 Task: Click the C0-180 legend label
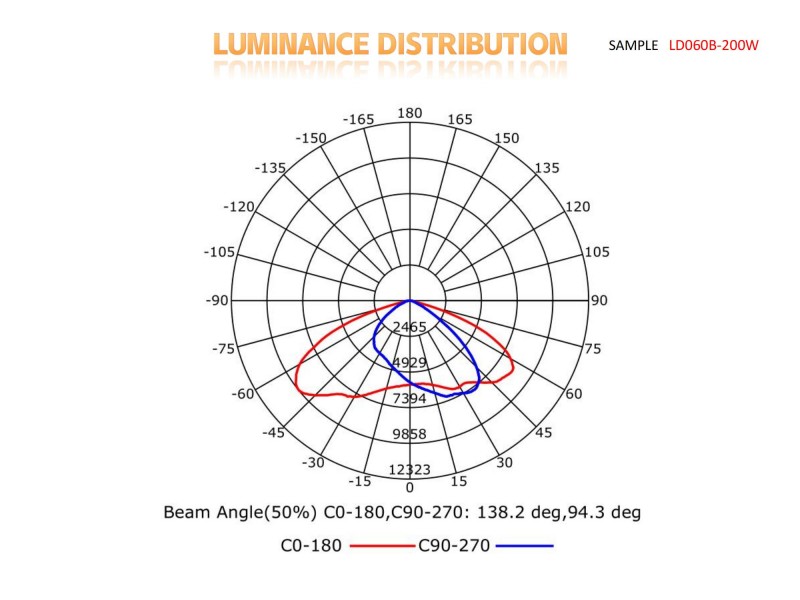click(x=311, y=546)
